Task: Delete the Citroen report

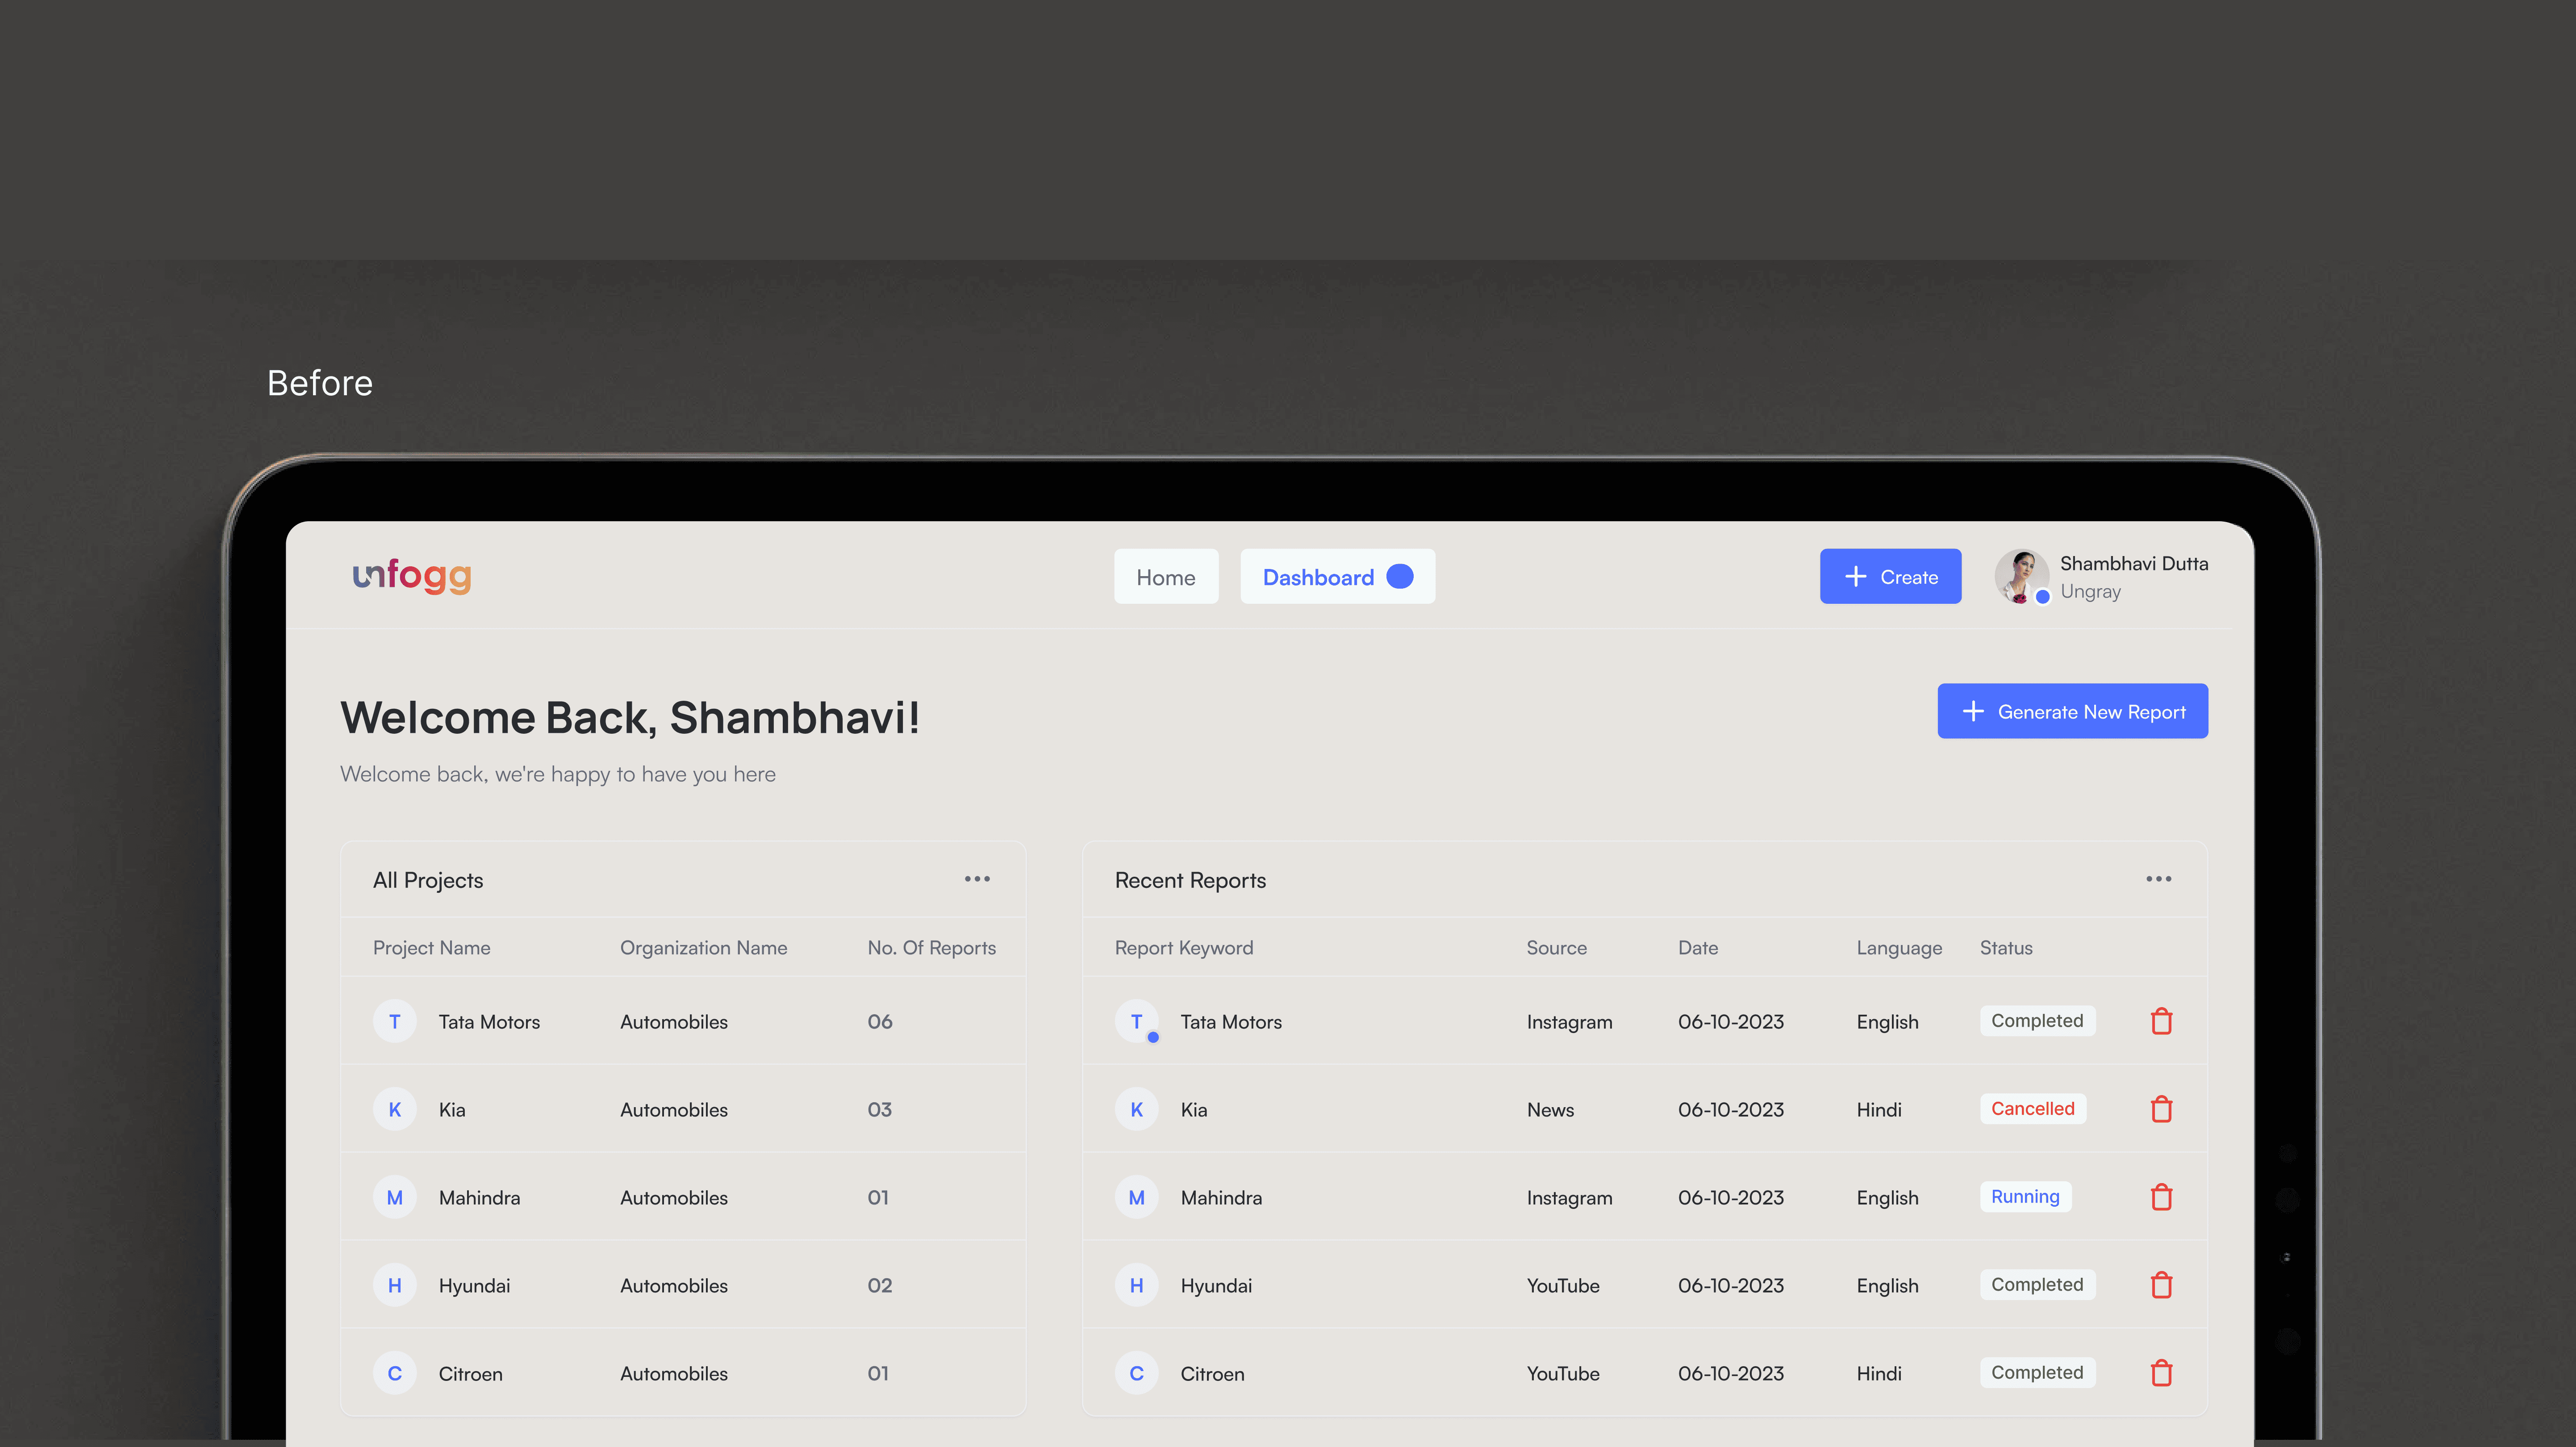Action: [2161, 1373]
